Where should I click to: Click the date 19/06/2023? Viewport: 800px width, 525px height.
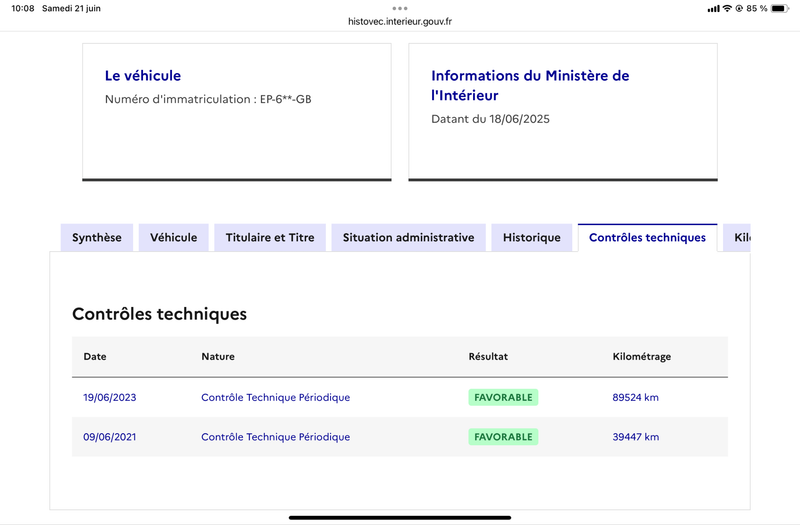(x=110, y=397)
